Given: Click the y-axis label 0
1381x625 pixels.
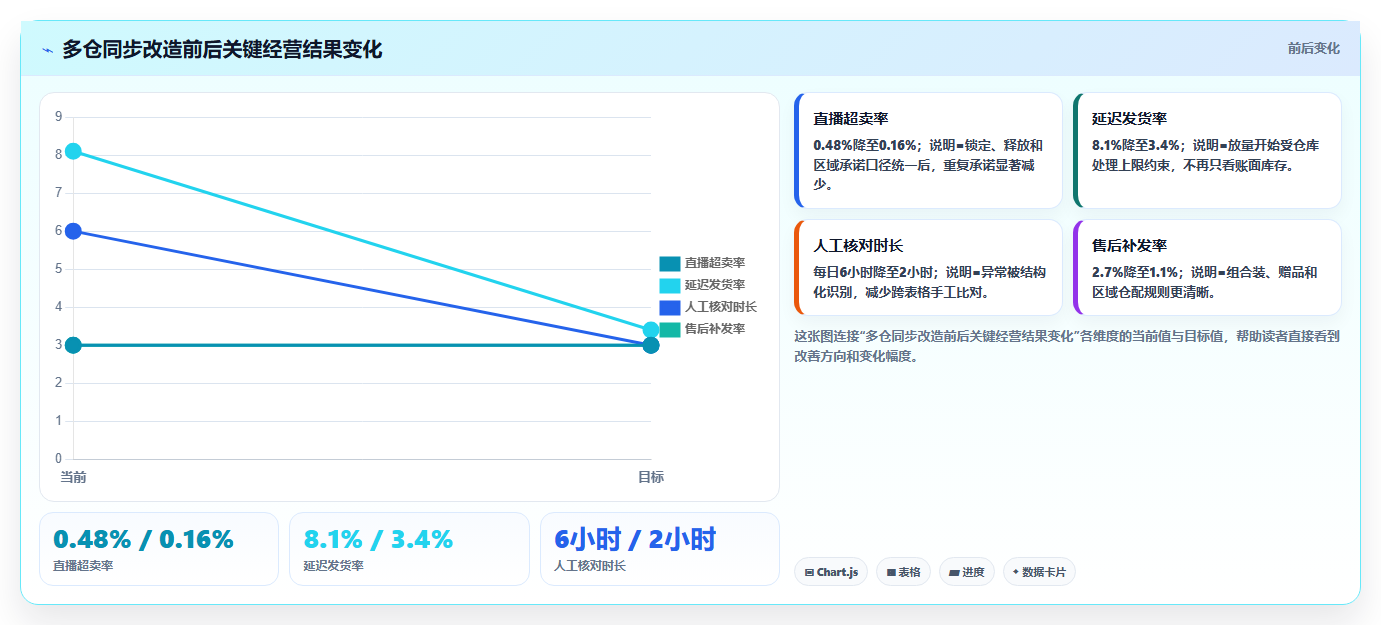Looking at the screenshot, I should tap(58, 459).
